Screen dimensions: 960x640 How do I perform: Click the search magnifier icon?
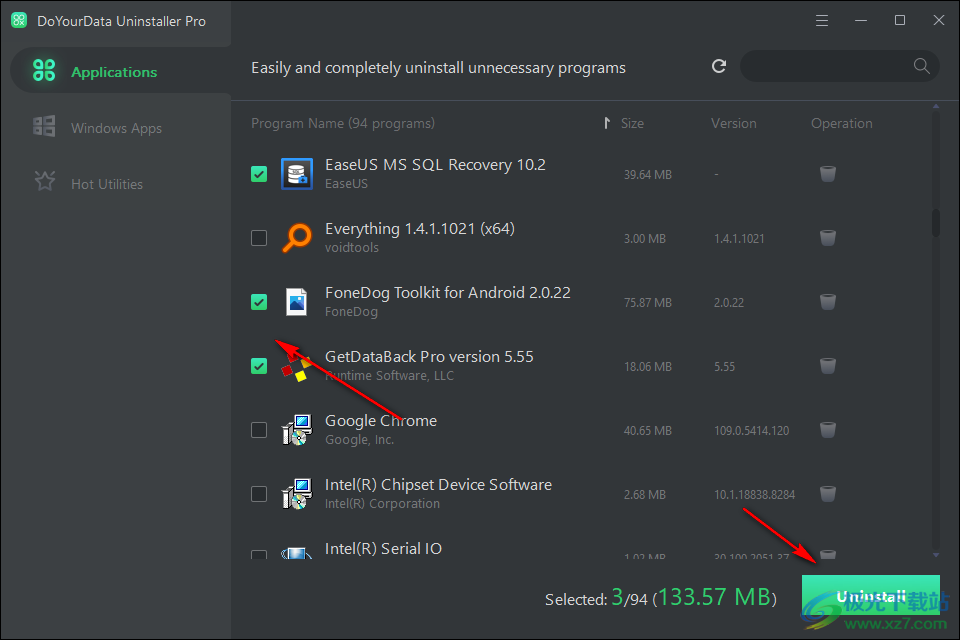tap(921, 66)
